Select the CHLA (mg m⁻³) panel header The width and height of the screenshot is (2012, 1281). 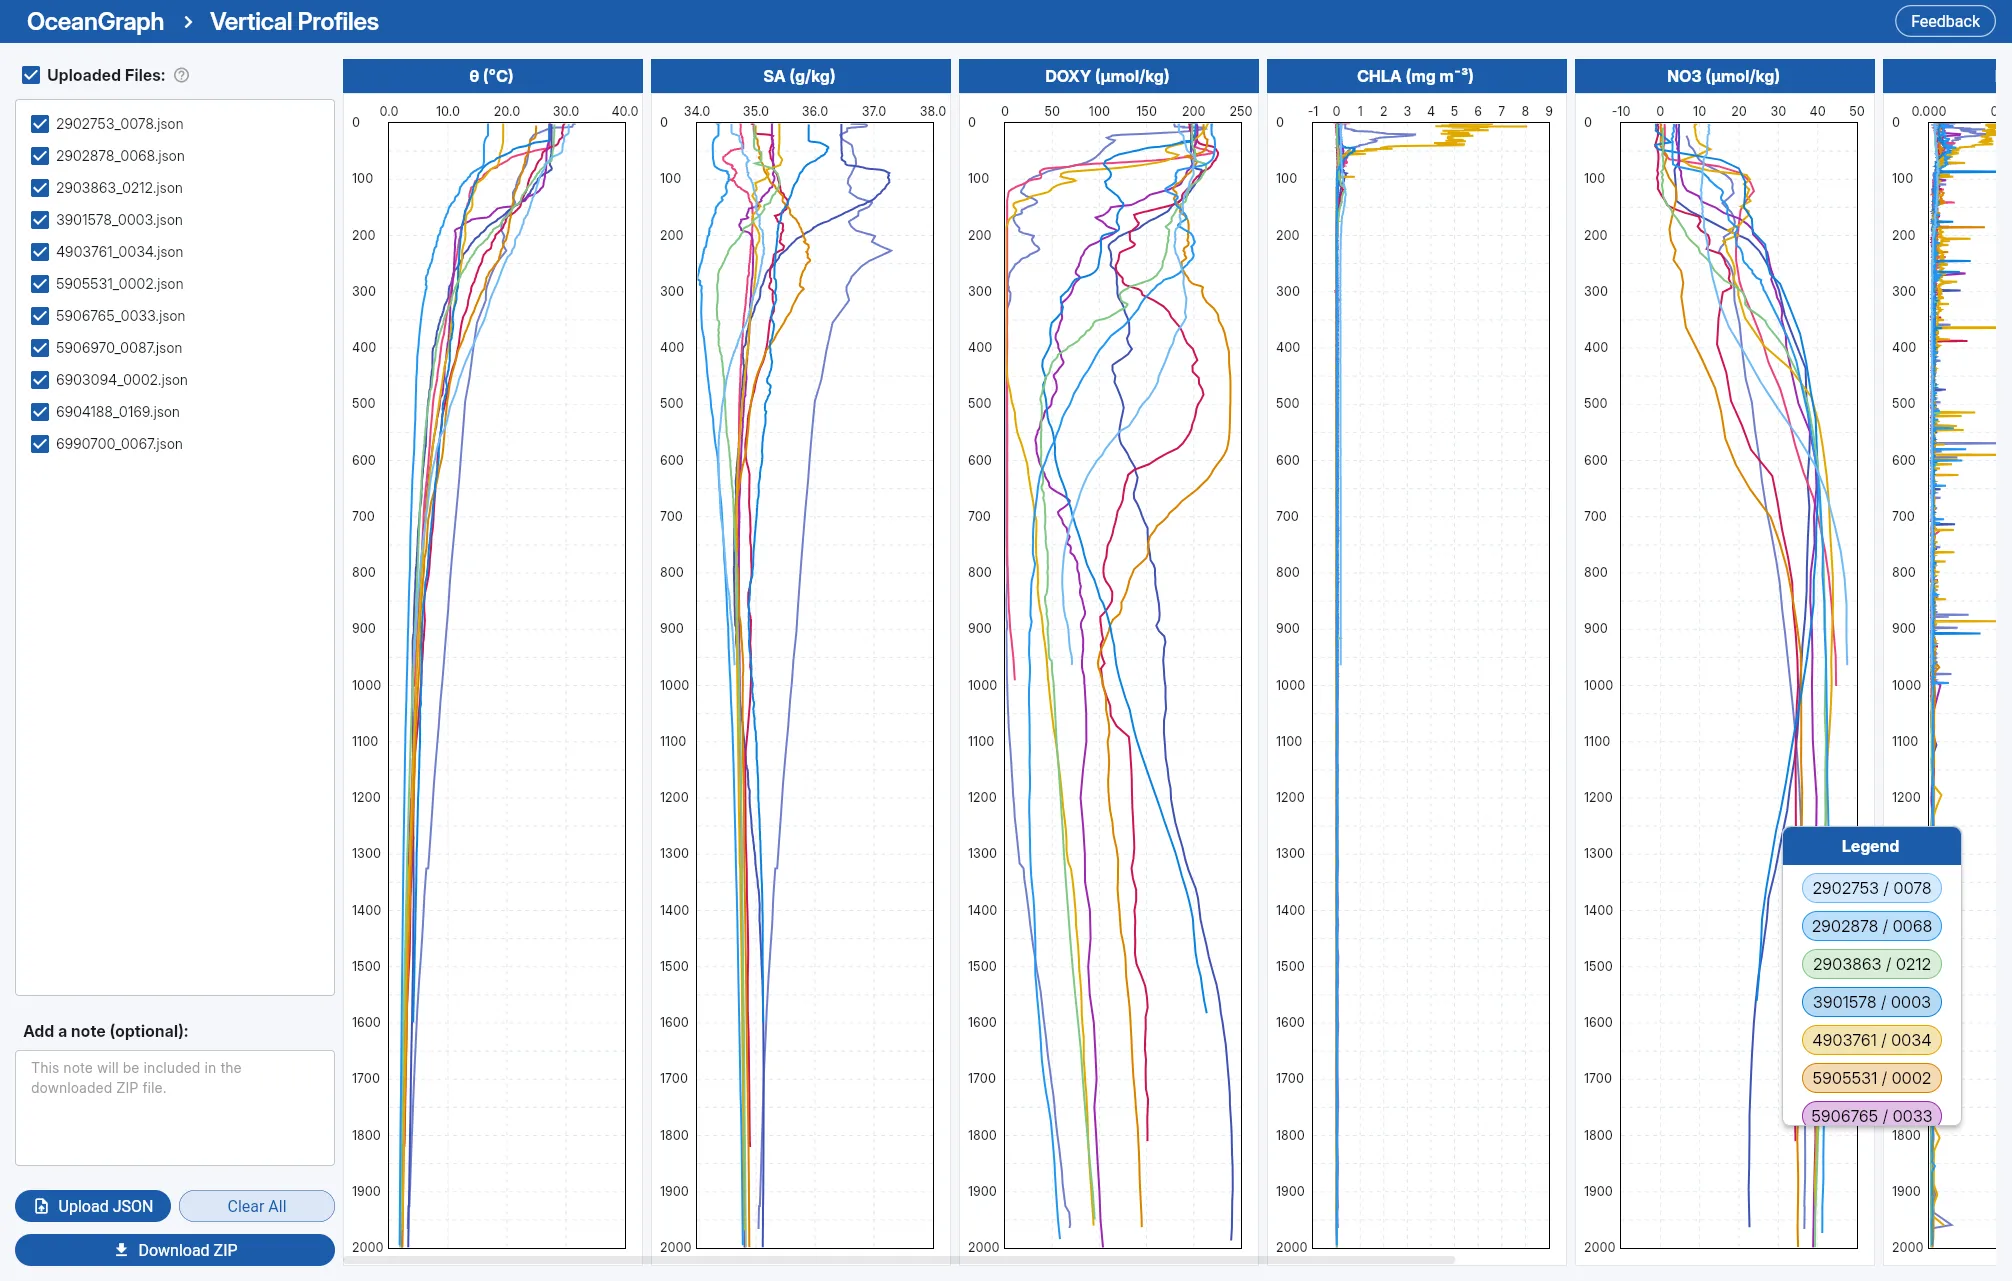click(1416, 76)
